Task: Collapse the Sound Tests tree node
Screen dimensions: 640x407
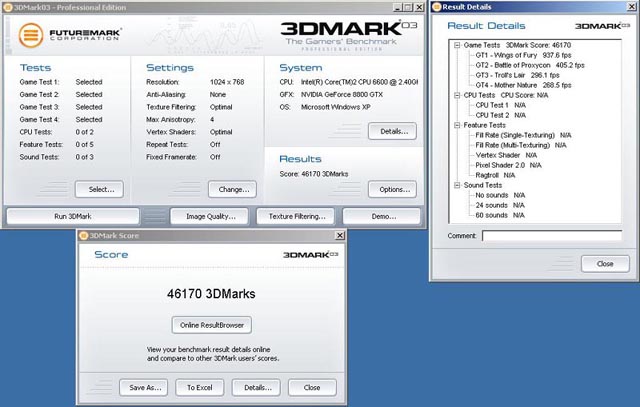Action: [x=457, y=185]
